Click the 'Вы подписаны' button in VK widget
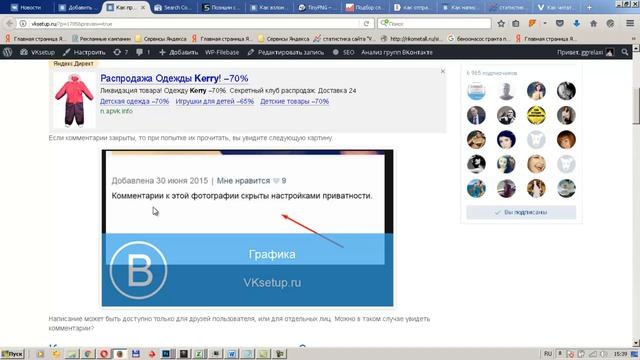640x360 pixels. [521, 212]
